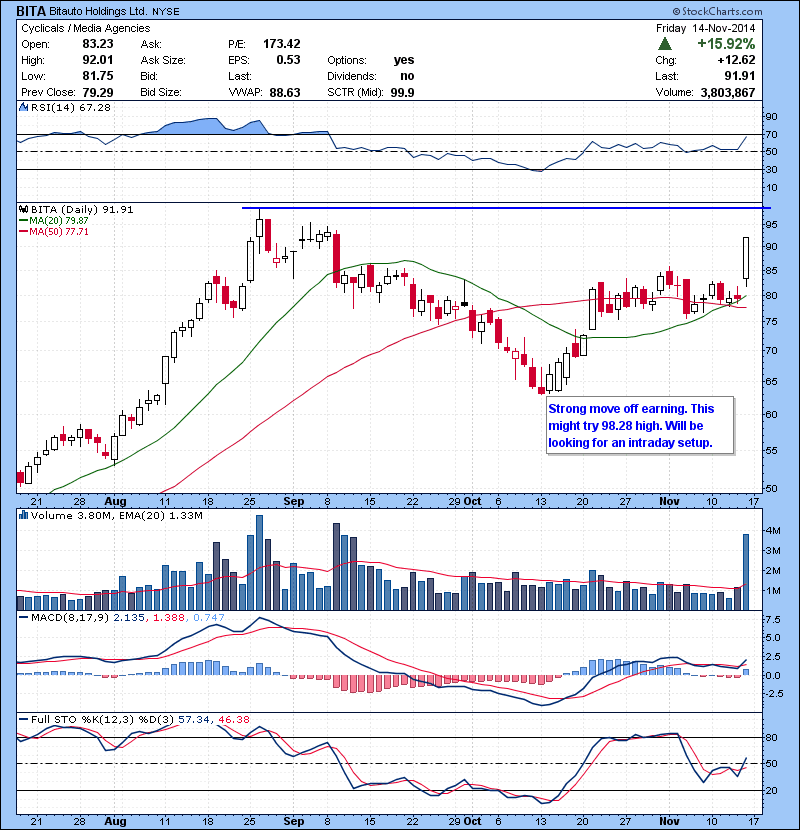The image size is (800, 830).
Task: Click the Volume 3.80M, EMA(20) 1.33M label
Action: coord(116,515)
